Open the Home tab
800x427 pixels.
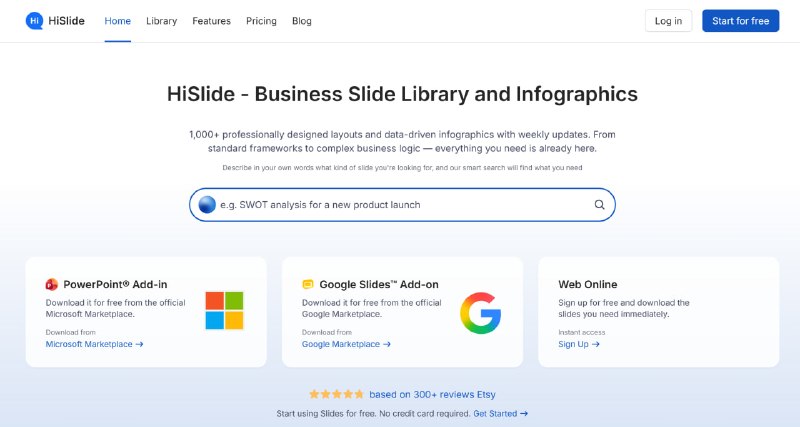pos(118,21)
